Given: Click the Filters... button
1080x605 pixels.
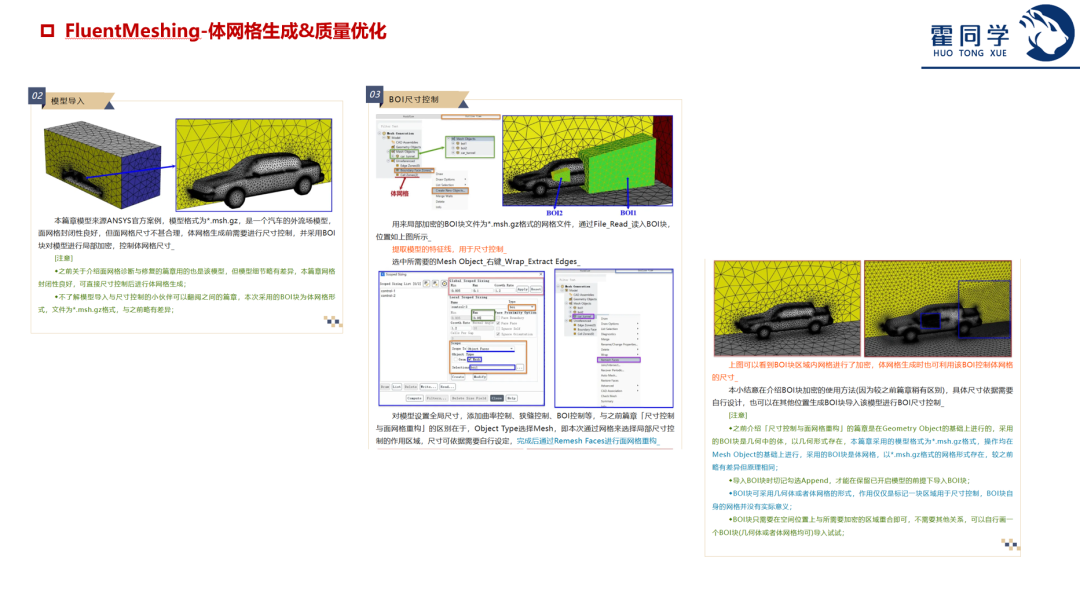Looking at the screenshot, I should [437, 398].
